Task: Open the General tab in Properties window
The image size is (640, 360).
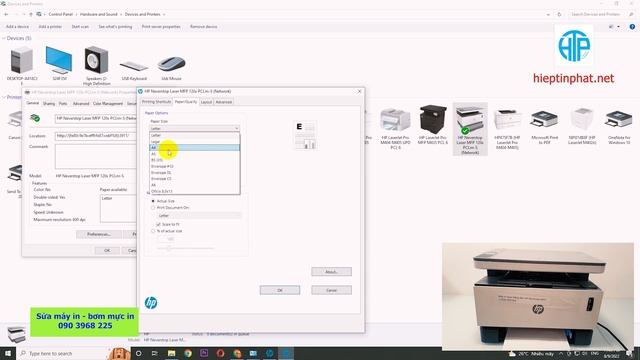Action: point(33,103)
